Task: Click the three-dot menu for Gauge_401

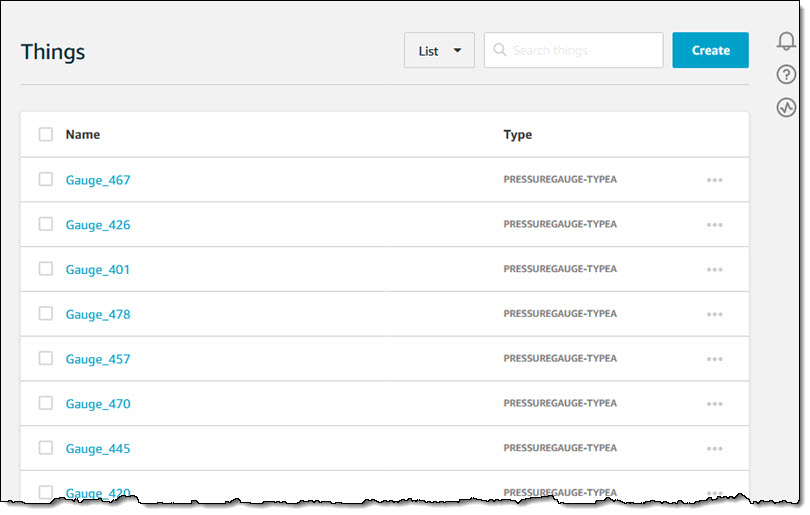Action: [x=714, y=270]
